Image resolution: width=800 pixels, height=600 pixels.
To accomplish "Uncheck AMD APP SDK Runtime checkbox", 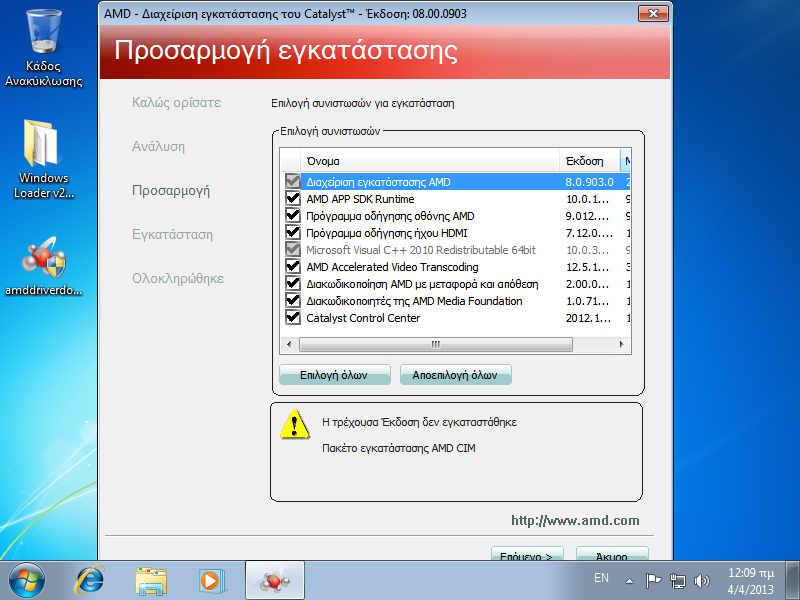I will (292, 198).
